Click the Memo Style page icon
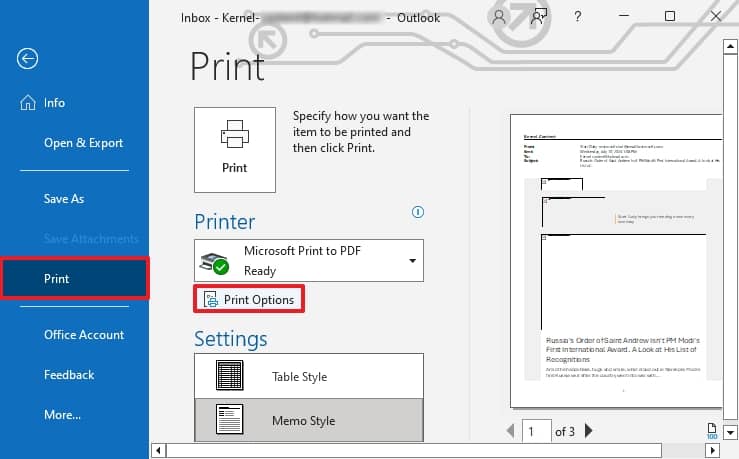Screen dimensions: 739x459 (x=230, y=419)
